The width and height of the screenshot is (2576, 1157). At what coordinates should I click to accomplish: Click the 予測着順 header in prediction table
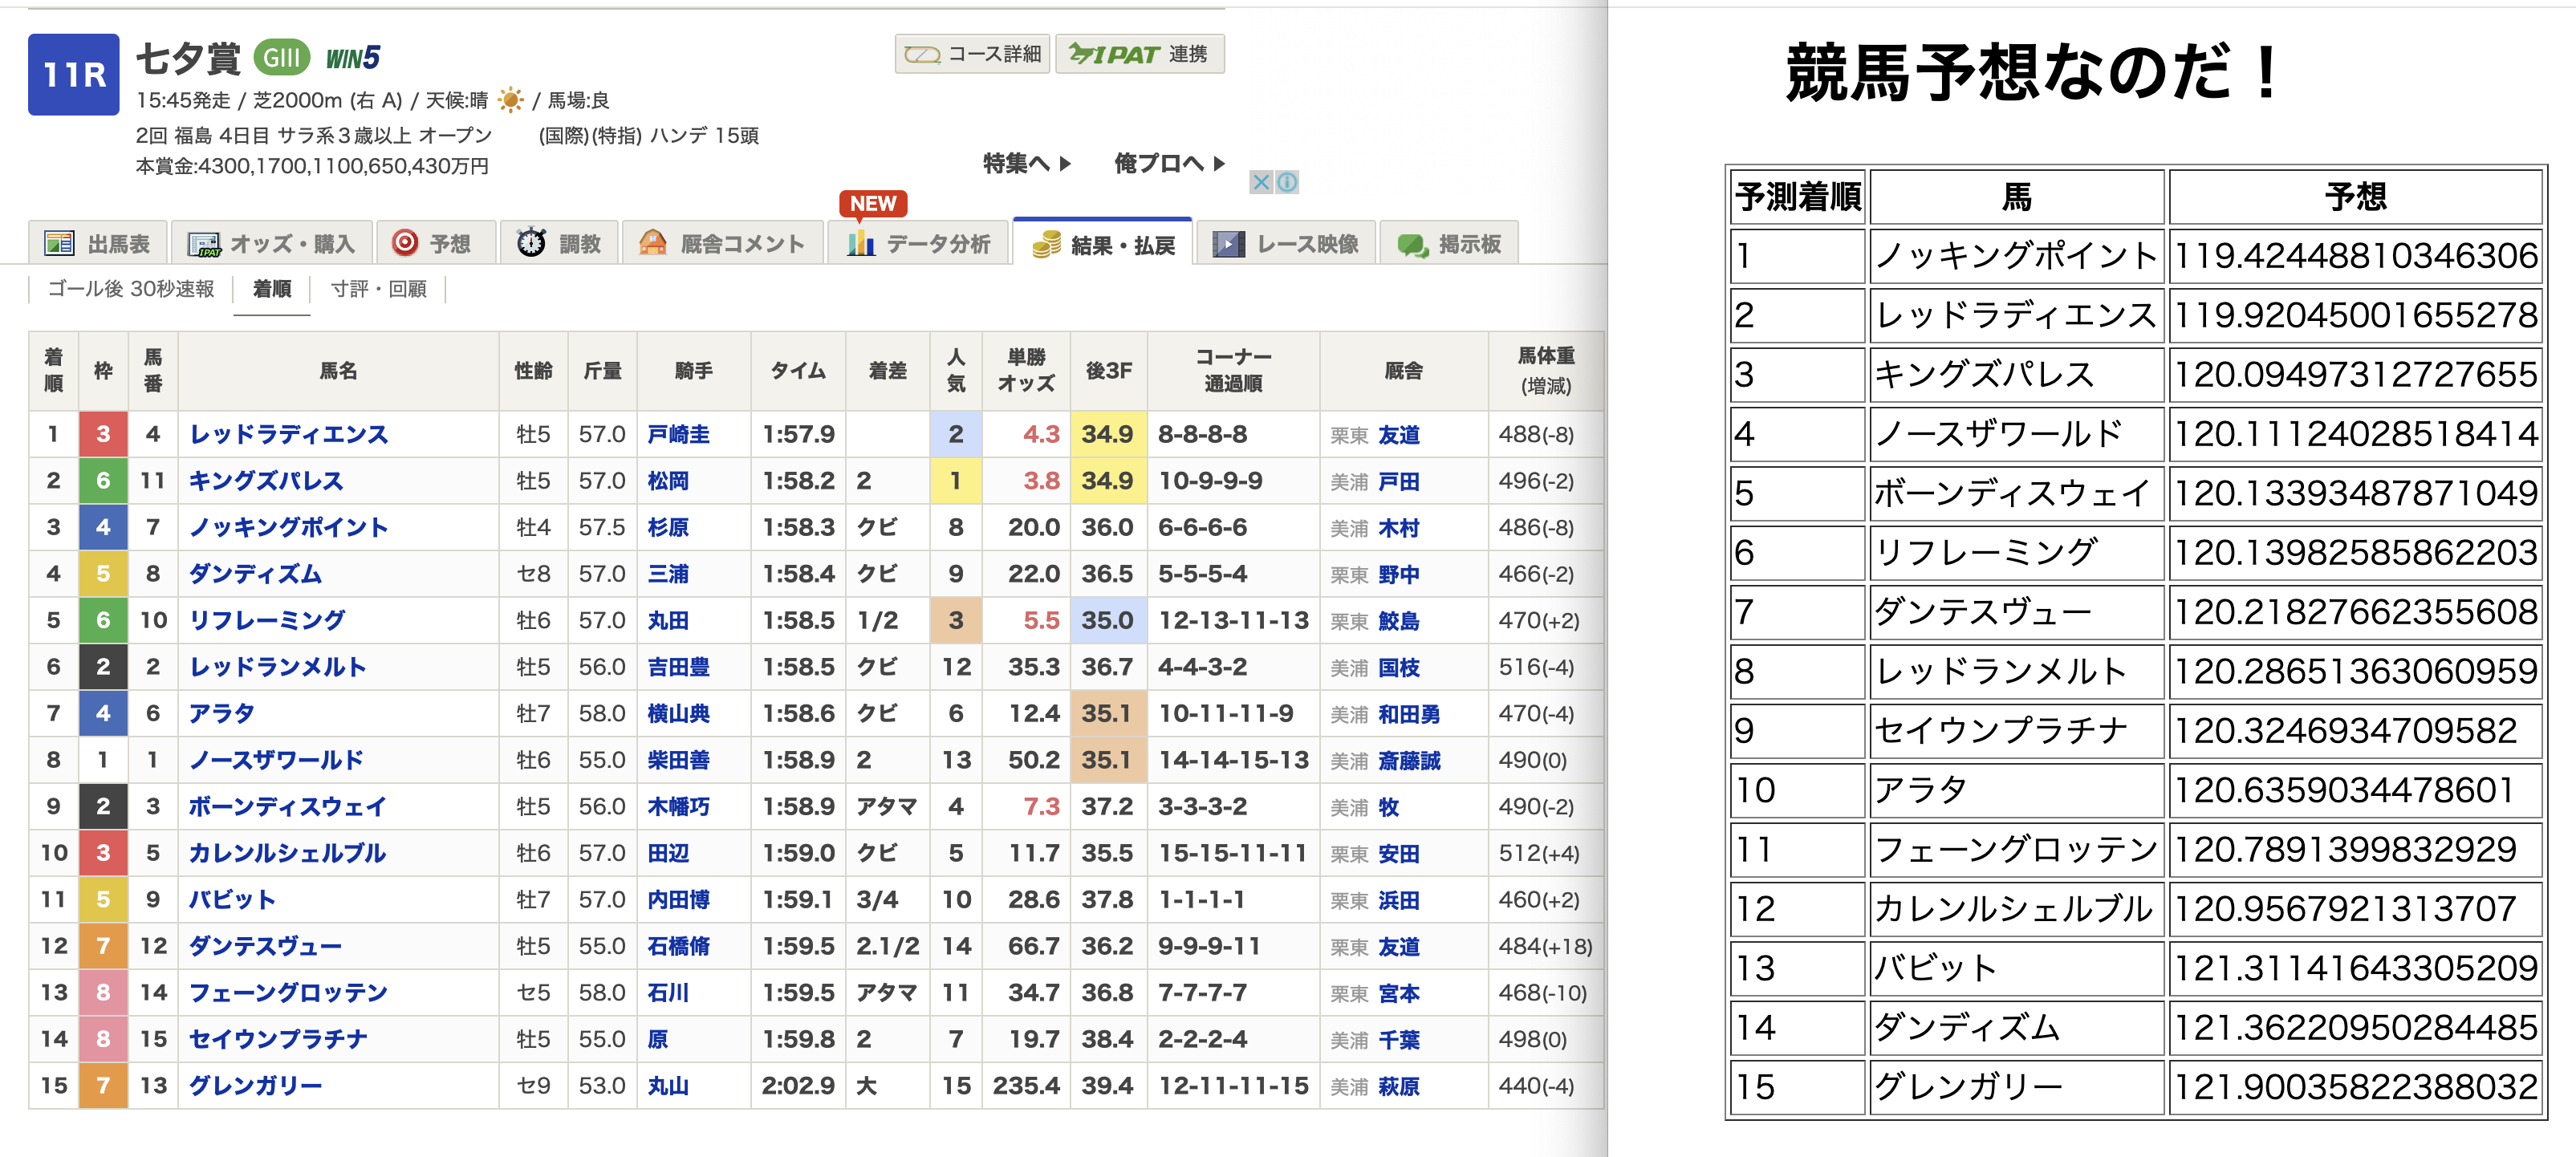[1797, 196]
